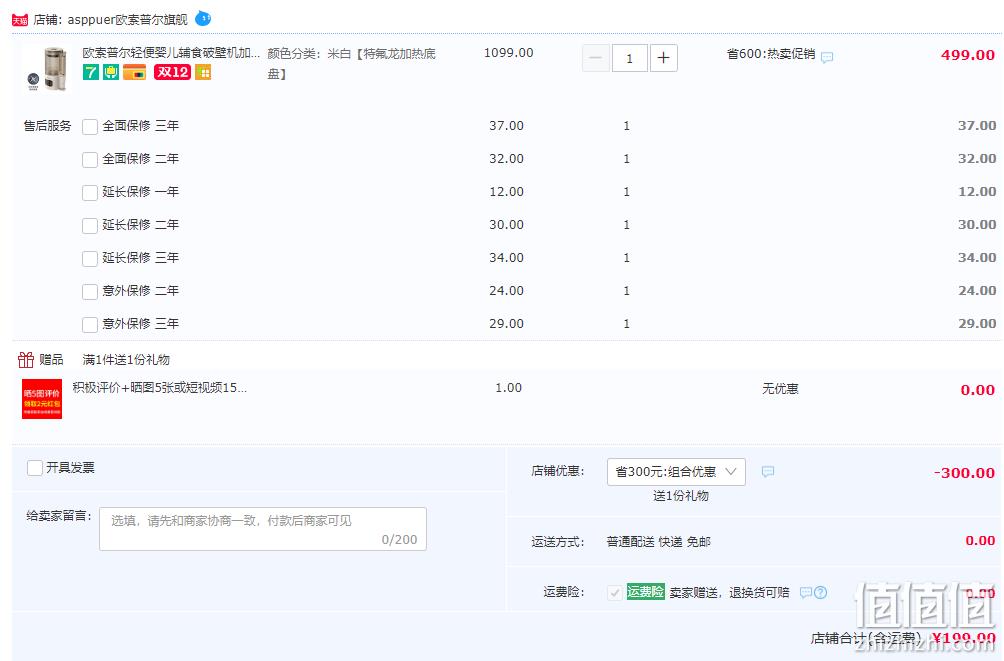The image size is (1004, 661).
Task: Decrease quantity with the minus button
Action: 595,58
